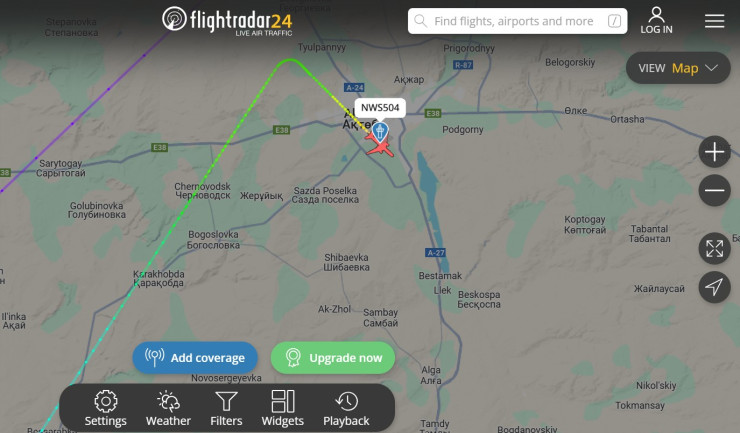Select the red NWS504 aircraft icon
Screen dimensions: 740x433
(380, 148)
